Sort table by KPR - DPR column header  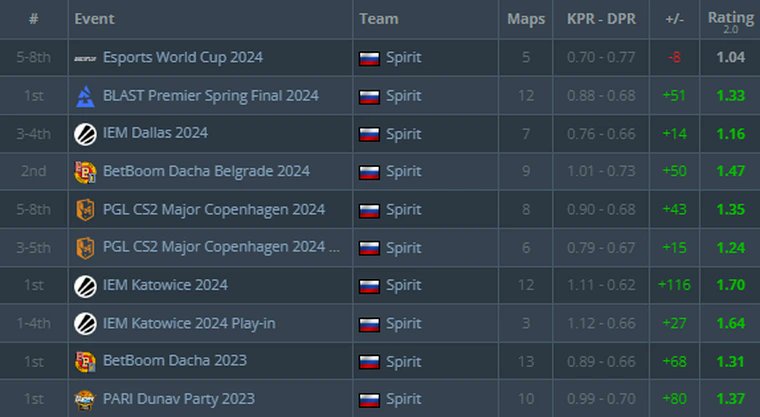tap(601, 19)
